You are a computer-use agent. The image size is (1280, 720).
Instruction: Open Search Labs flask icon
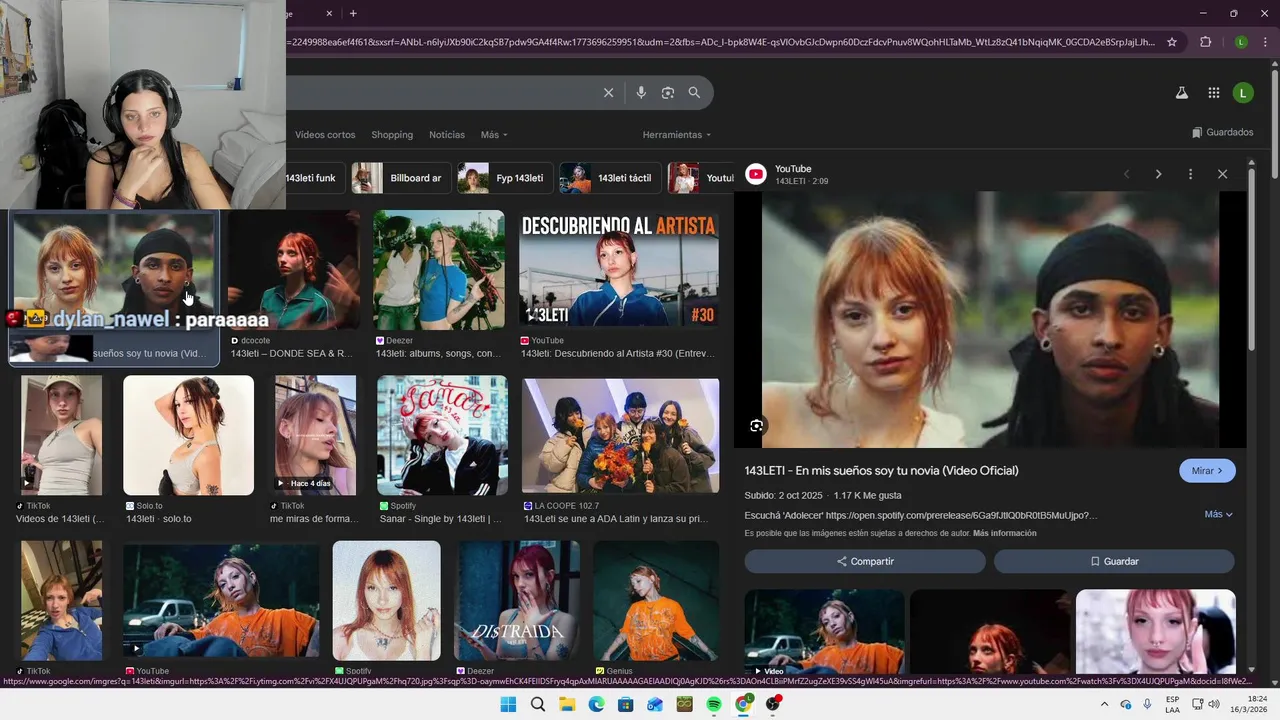[1181, 93]
